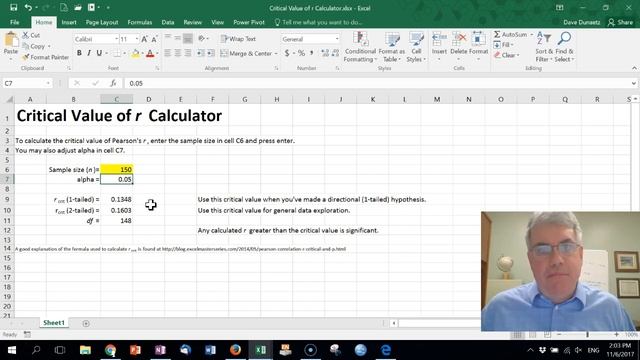Decrease font size with small A
This screenshot has width=640, height=360.
pos(154,39)
